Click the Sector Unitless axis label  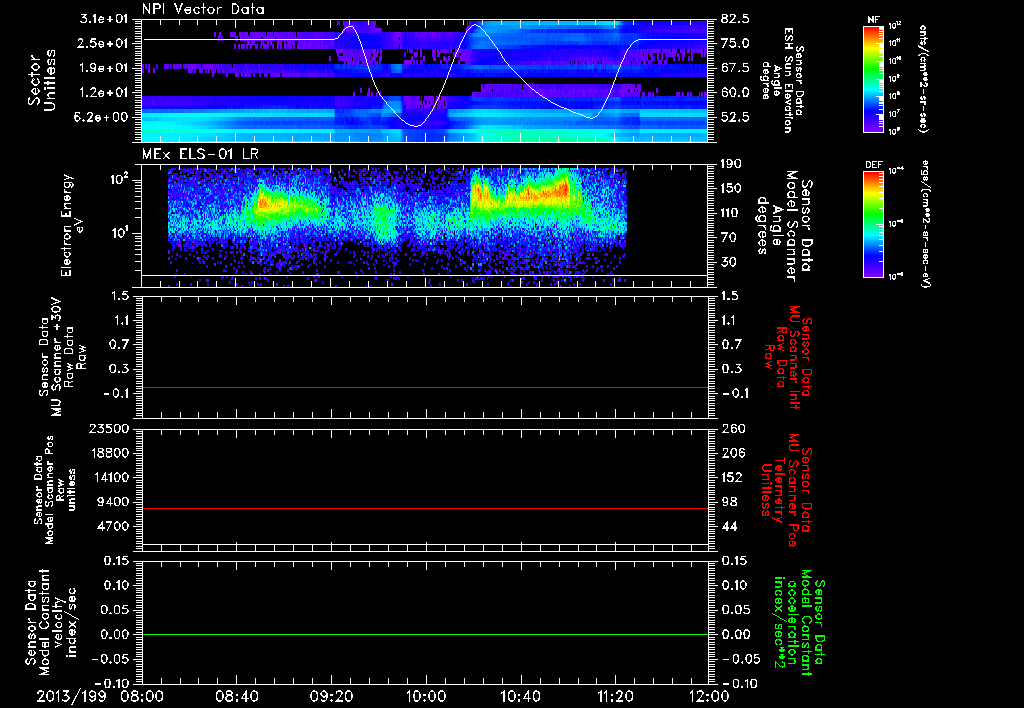(40, 79)
